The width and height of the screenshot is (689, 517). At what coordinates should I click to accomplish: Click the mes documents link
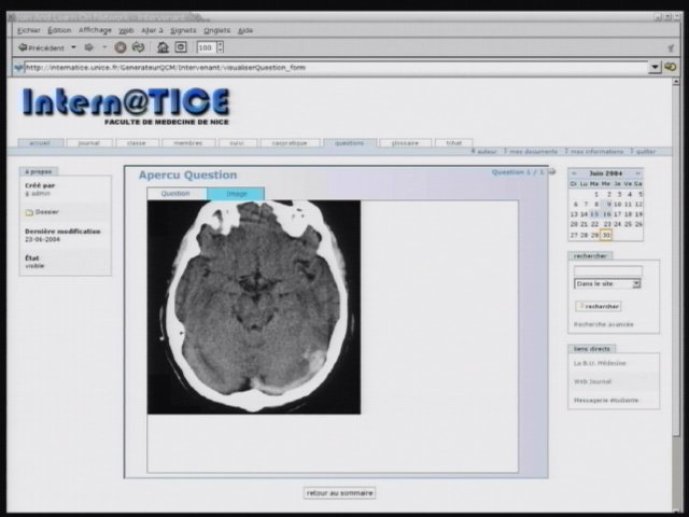[531, 152]
